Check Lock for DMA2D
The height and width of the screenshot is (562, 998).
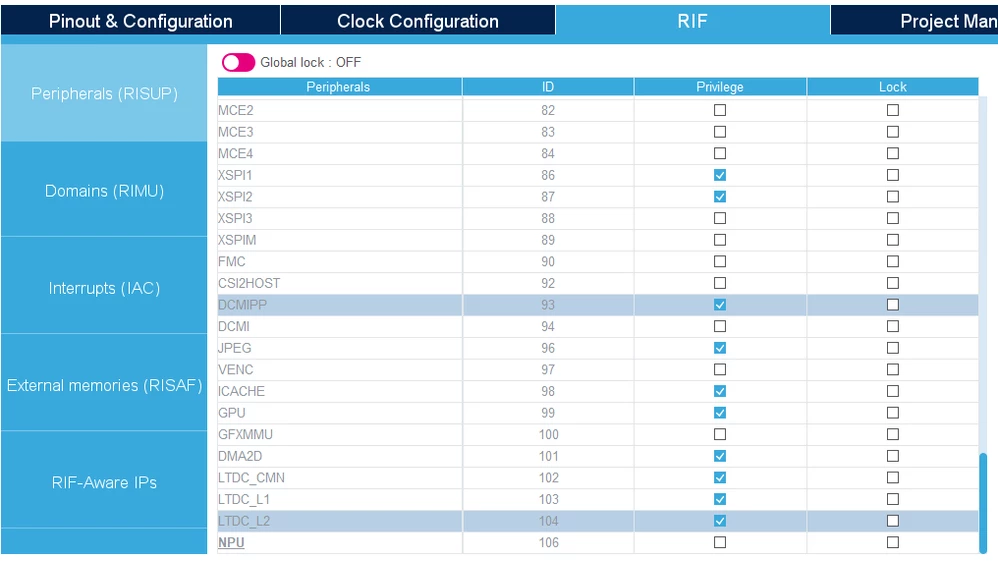click(893, 456)
